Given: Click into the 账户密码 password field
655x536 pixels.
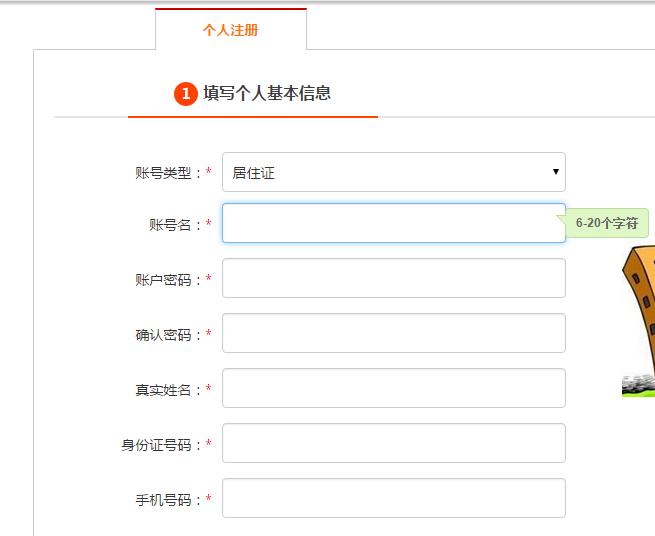Looking at the screenshot, I should point(393,278).
